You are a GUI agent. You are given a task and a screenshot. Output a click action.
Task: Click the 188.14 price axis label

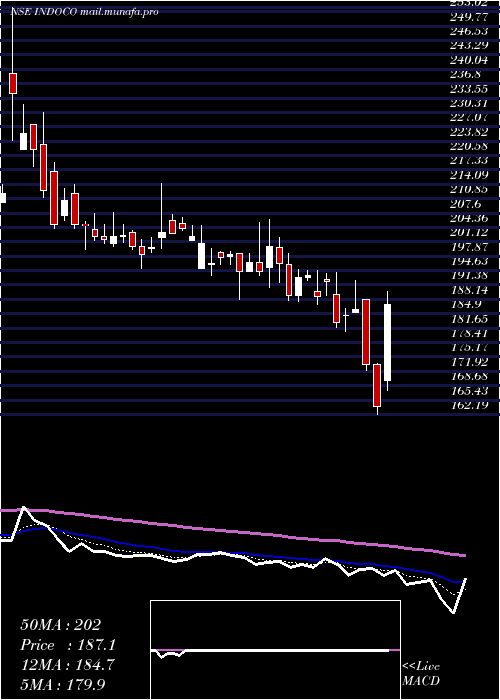click(x=471, y=289)
